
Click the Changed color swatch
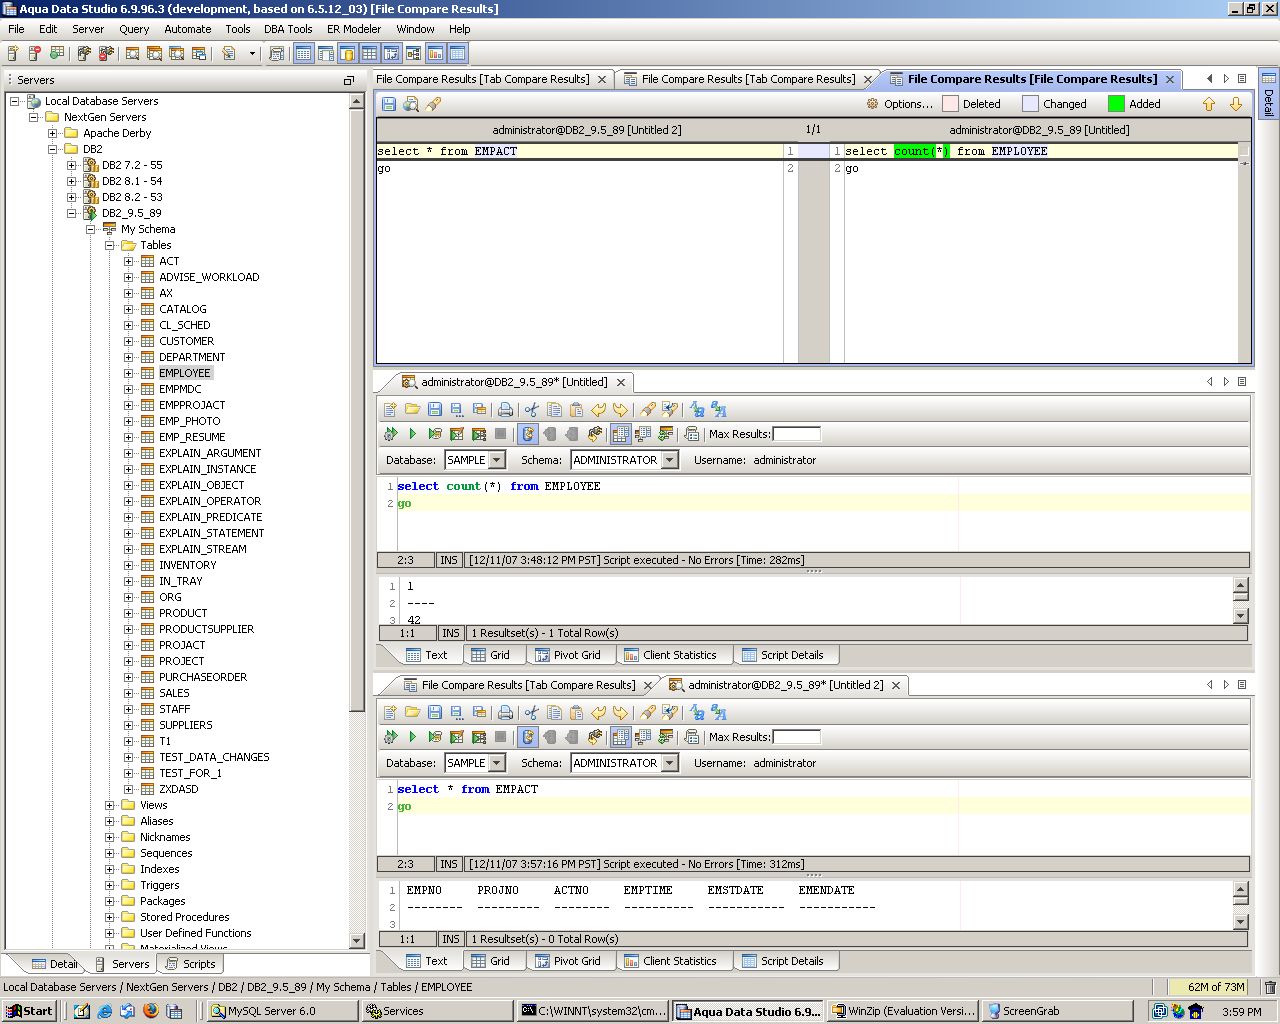click(x=1030, y=104)
